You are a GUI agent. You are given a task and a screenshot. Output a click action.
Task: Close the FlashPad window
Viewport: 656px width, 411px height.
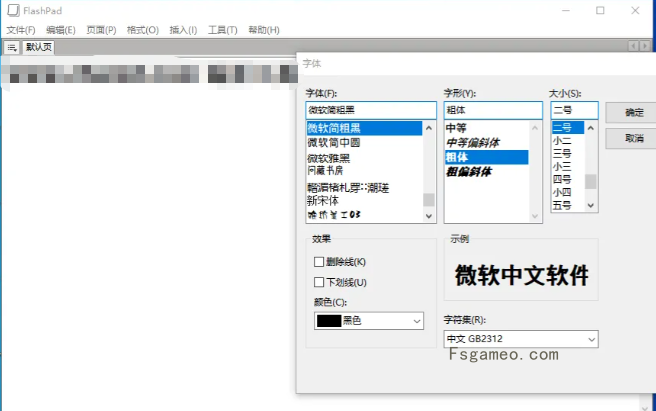(x=635, y=10)
